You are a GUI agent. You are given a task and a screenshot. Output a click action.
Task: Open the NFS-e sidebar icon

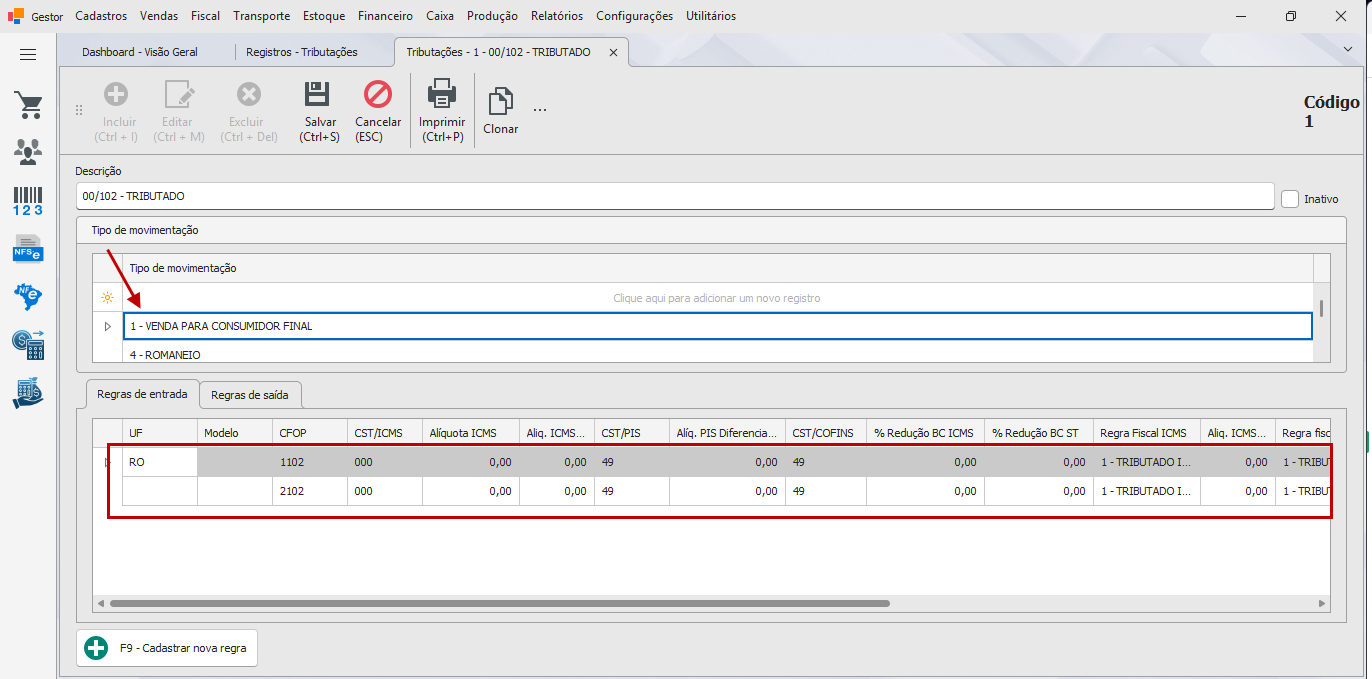(x=28, y=248)
